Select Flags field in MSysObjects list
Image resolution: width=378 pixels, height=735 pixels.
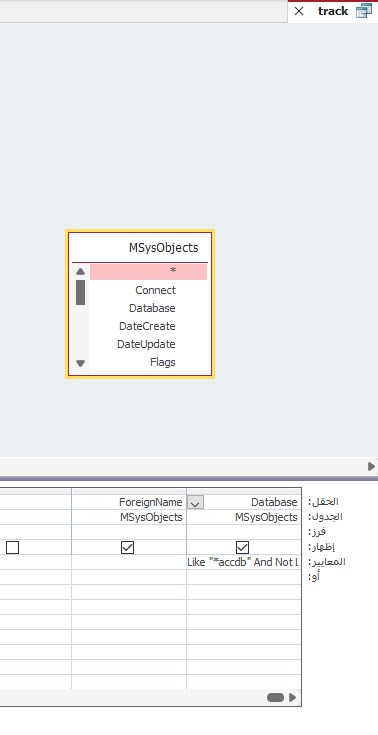pos(148,362)
